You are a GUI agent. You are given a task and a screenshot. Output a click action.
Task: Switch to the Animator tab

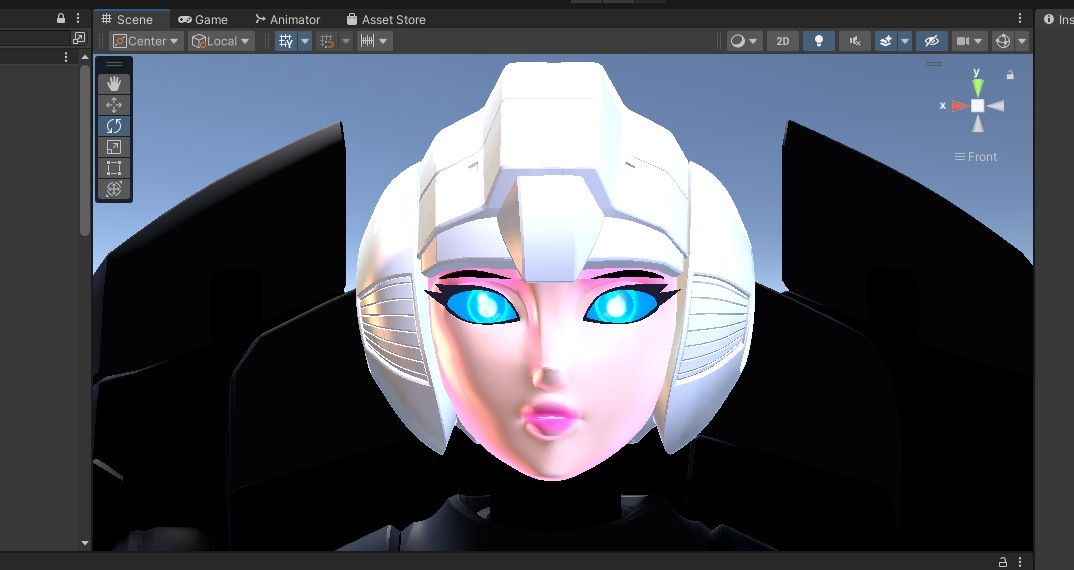coord(287,19)
